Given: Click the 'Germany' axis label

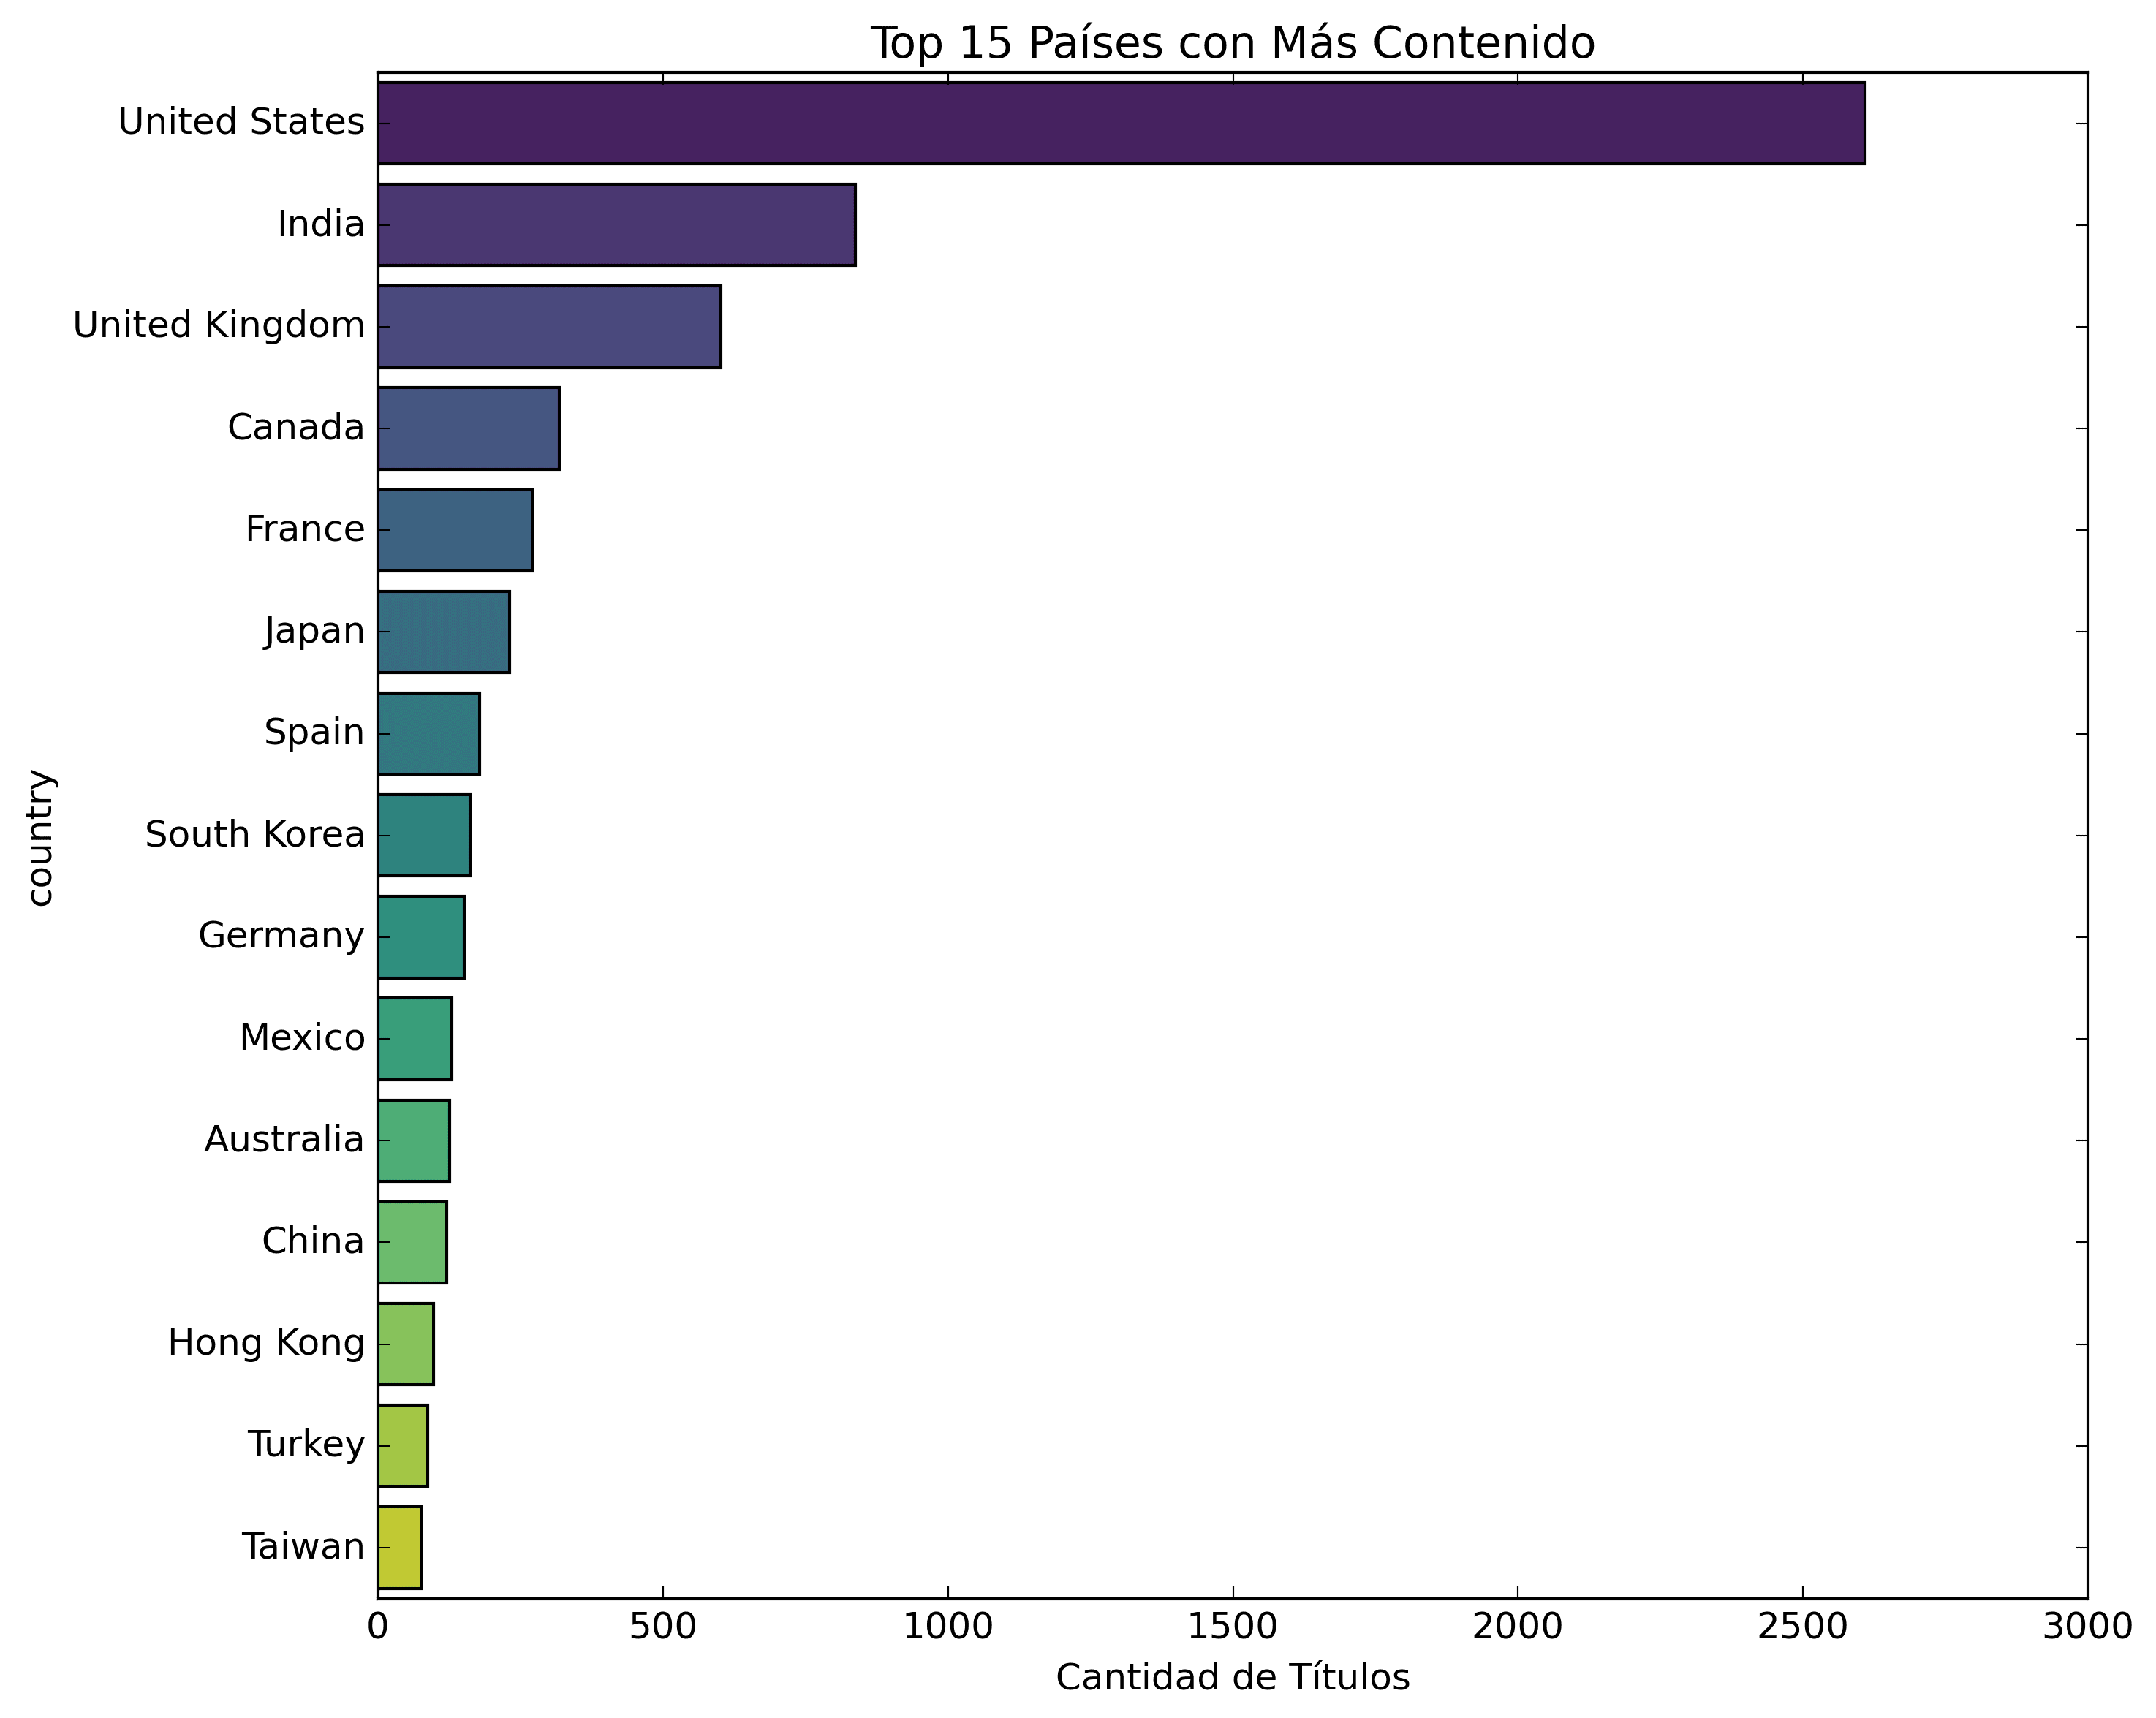Looking at the screenshot, I should [281, 936].
